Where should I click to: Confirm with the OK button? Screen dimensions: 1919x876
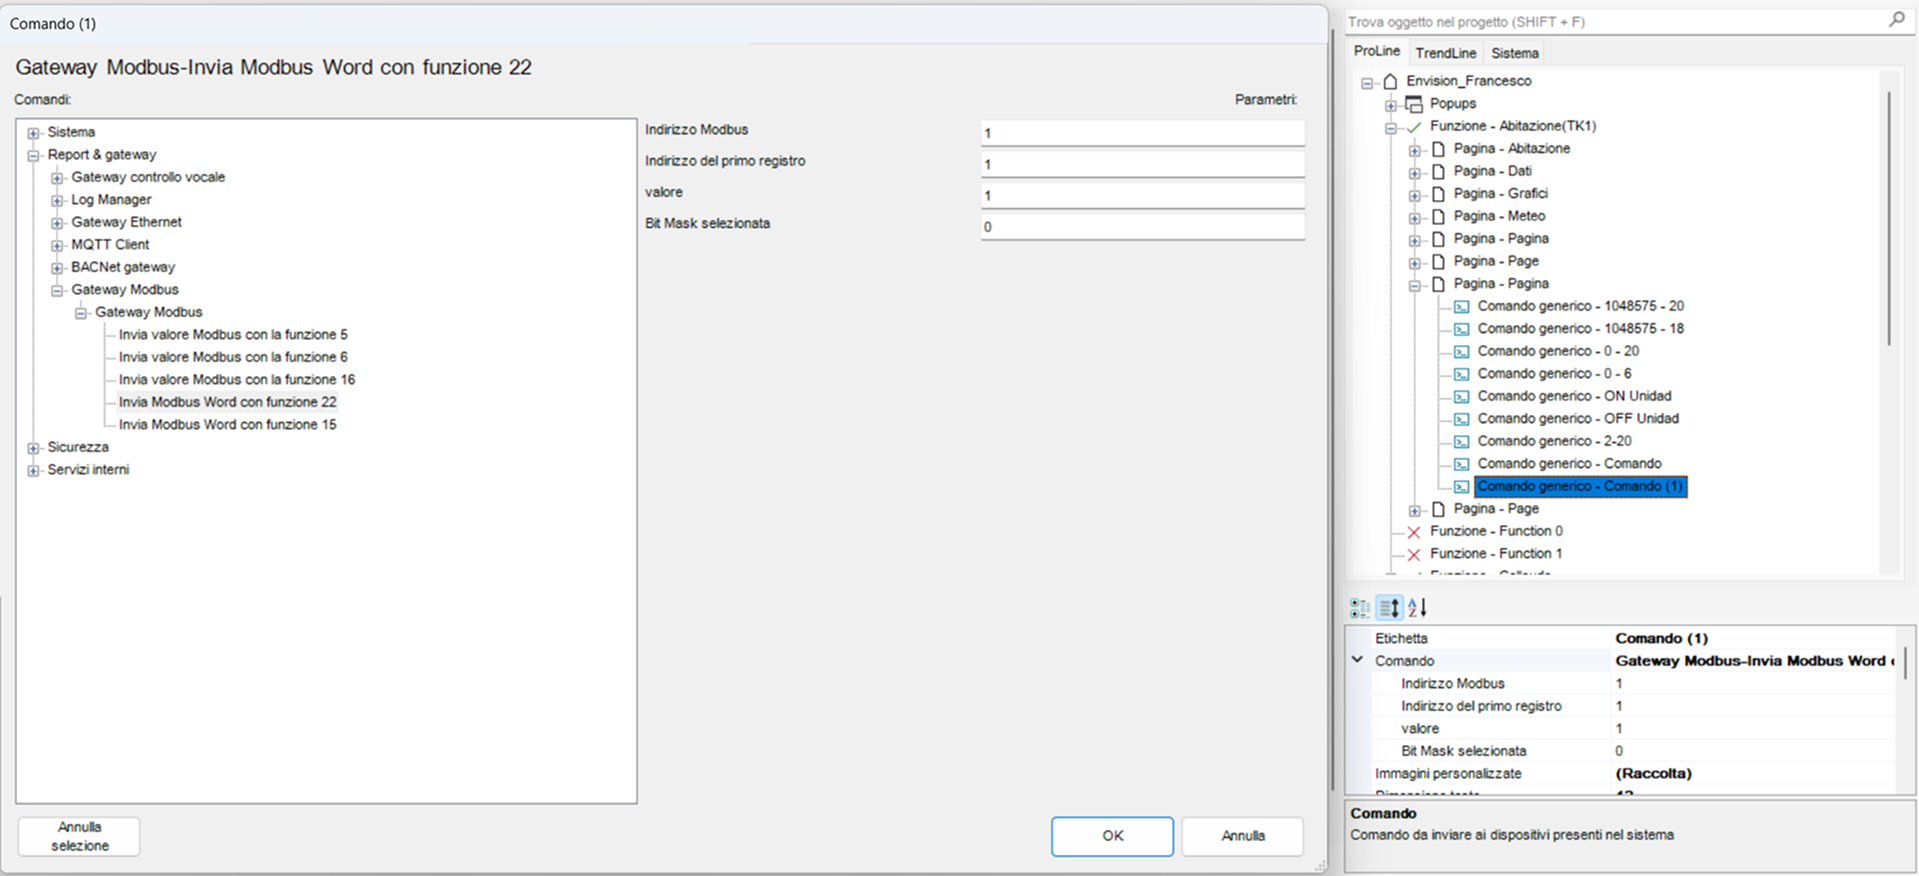pos(1112,836)
